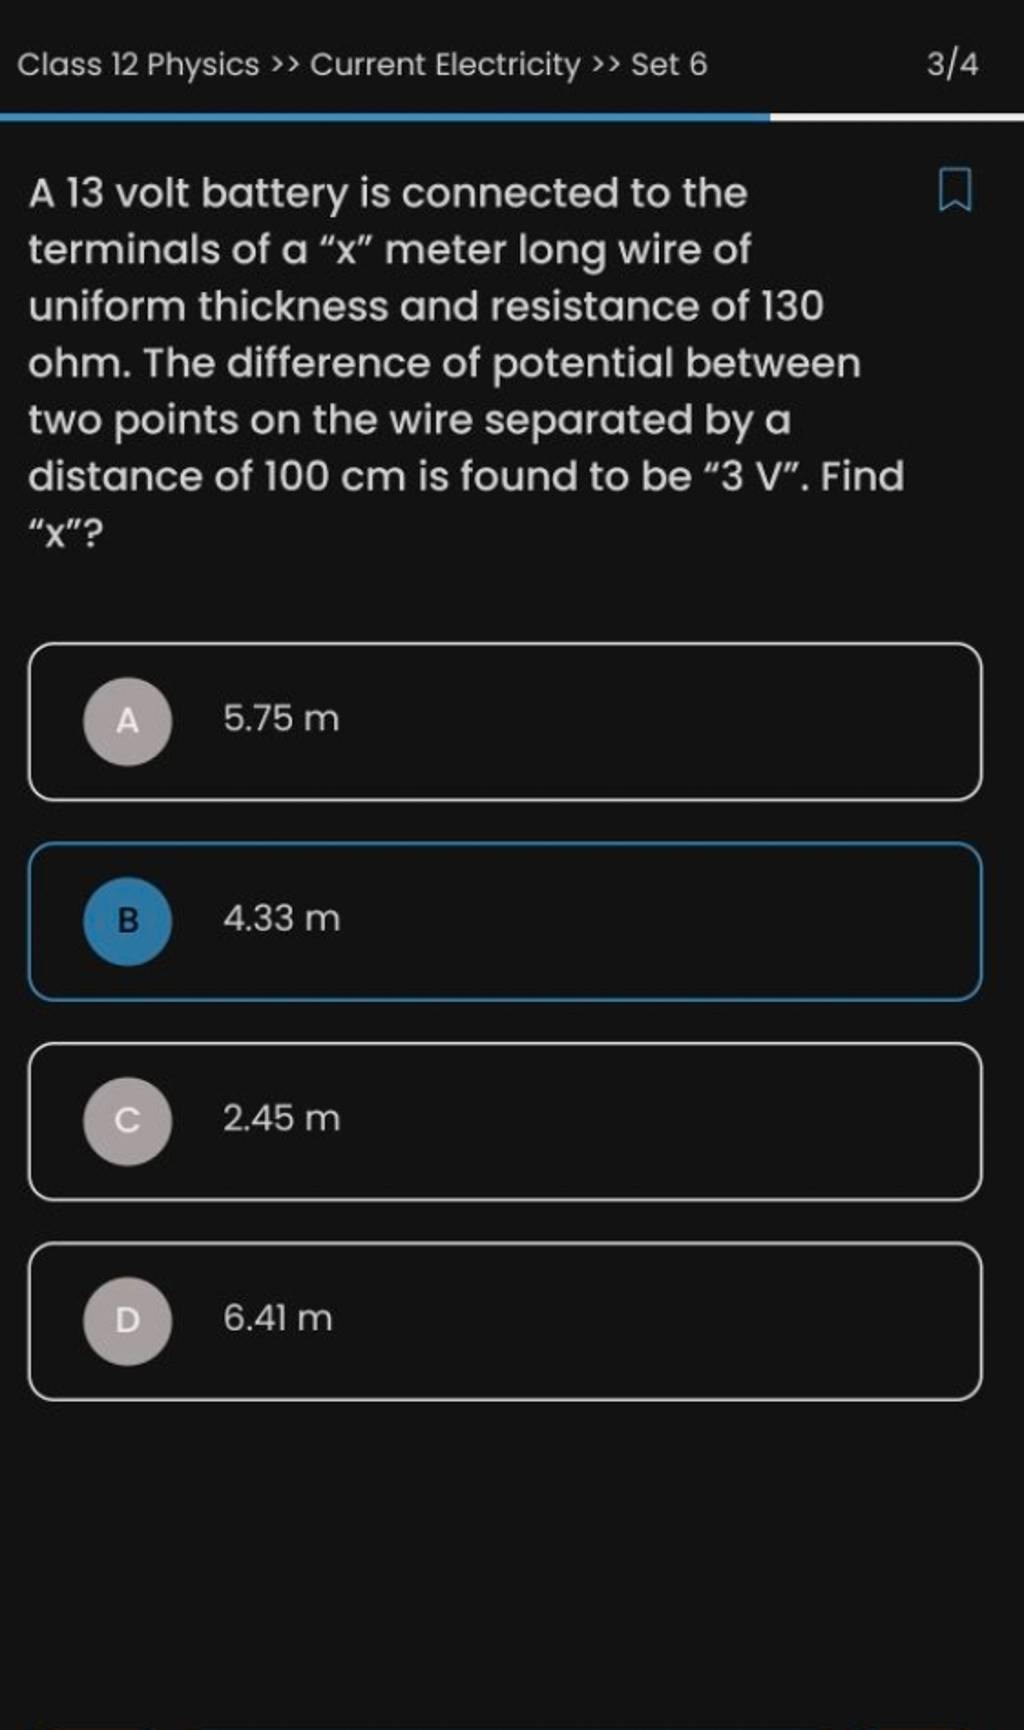1024x1730 pixels.
Task: Open the Current Electricity breadcrumb
Action: coord(445,65)
